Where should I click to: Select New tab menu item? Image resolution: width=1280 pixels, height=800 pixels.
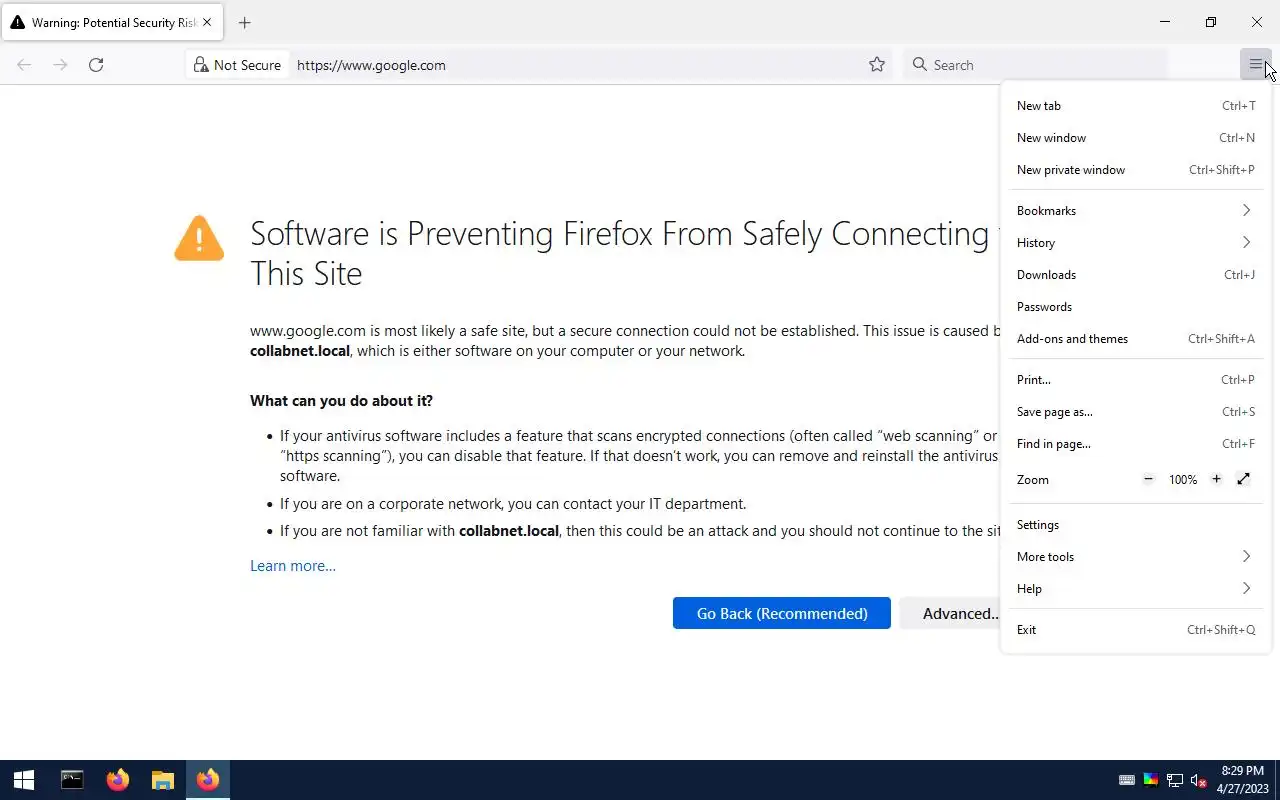click(x=1135, y=106)
